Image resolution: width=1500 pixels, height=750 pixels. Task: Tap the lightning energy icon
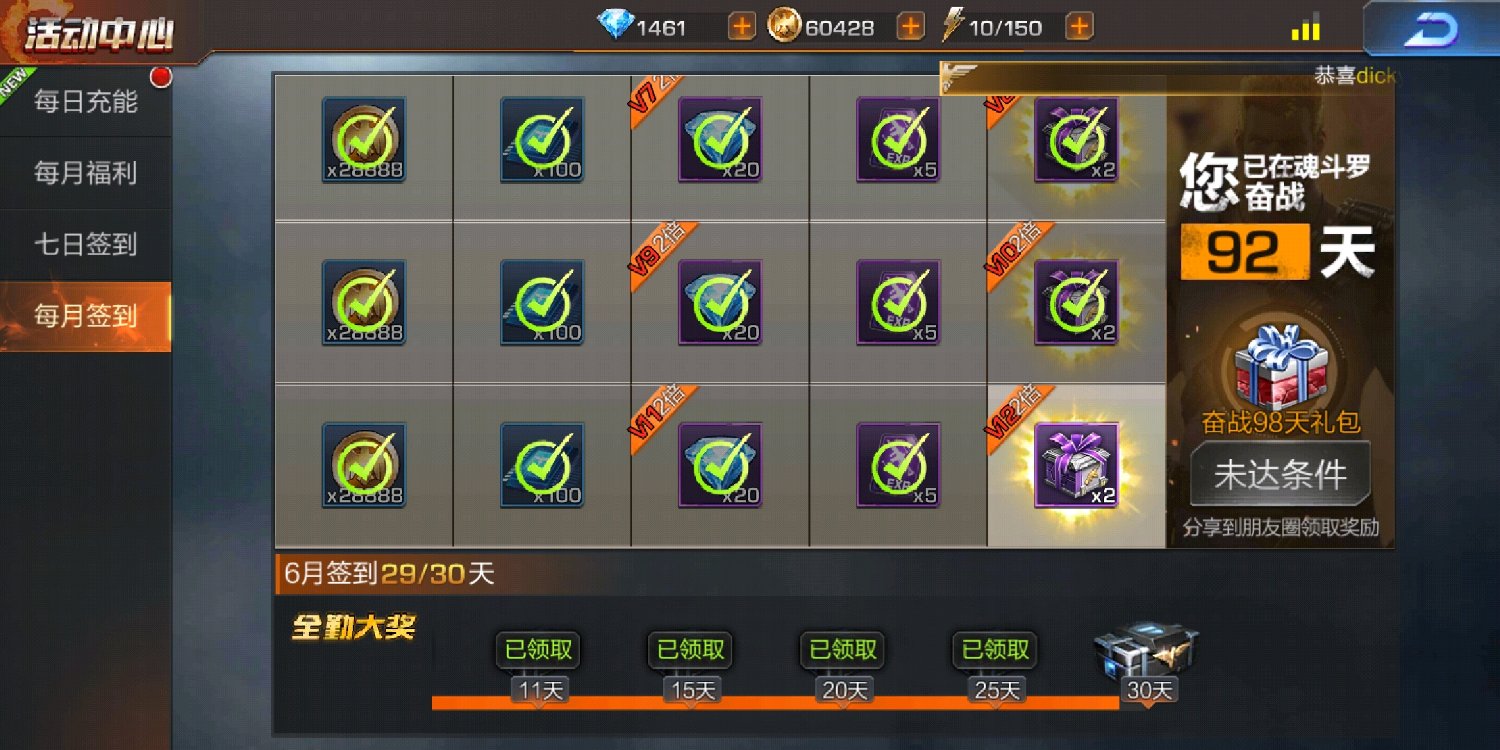[953, 26]
